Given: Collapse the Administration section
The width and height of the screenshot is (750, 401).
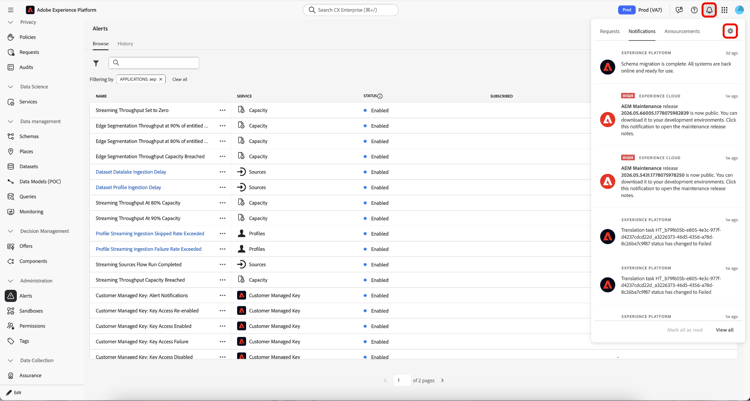Looking at the screenshot, I should tap(11, 281).
